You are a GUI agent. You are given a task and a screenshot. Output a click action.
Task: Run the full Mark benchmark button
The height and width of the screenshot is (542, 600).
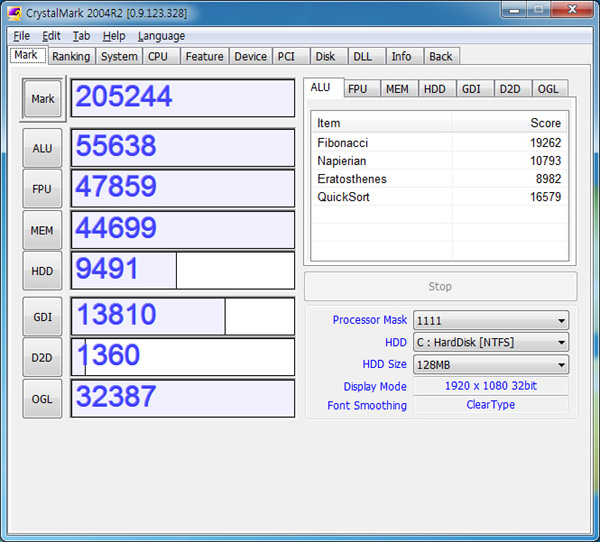(x=43, y=99)
